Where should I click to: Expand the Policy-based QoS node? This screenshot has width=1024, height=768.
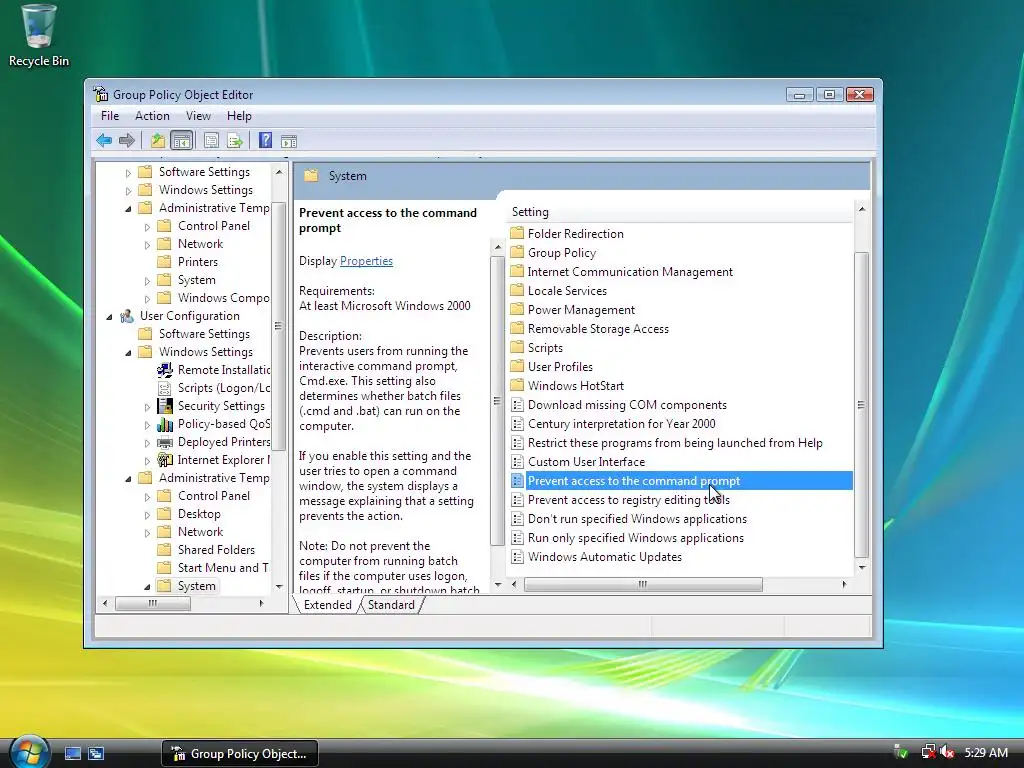click(x=147, y=424)
